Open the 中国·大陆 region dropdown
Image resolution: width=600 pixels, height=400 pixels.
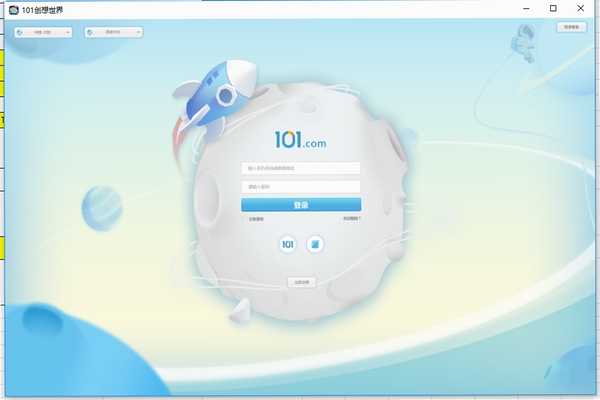[x=43, y=33]
